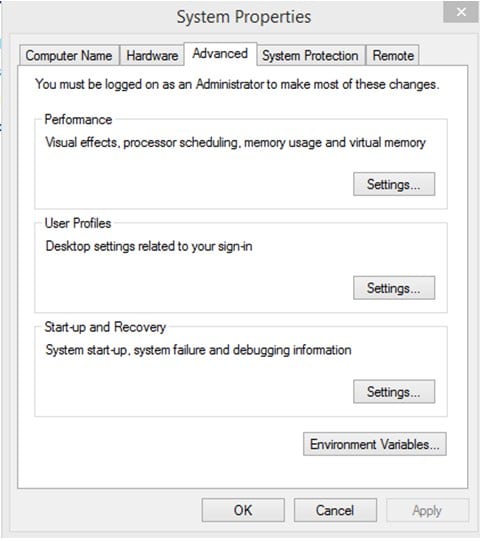Close the System Properties window
Screen dimensions: 480x541
tap(461, 12)
